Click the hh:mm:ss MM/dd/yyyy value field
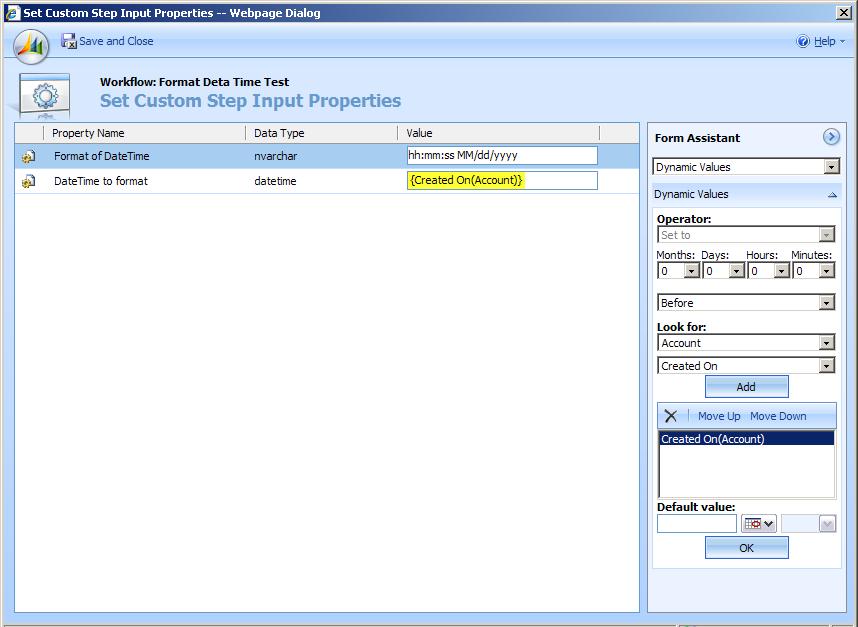This screenshot has height=627, width=858. [x=502, y=155]
